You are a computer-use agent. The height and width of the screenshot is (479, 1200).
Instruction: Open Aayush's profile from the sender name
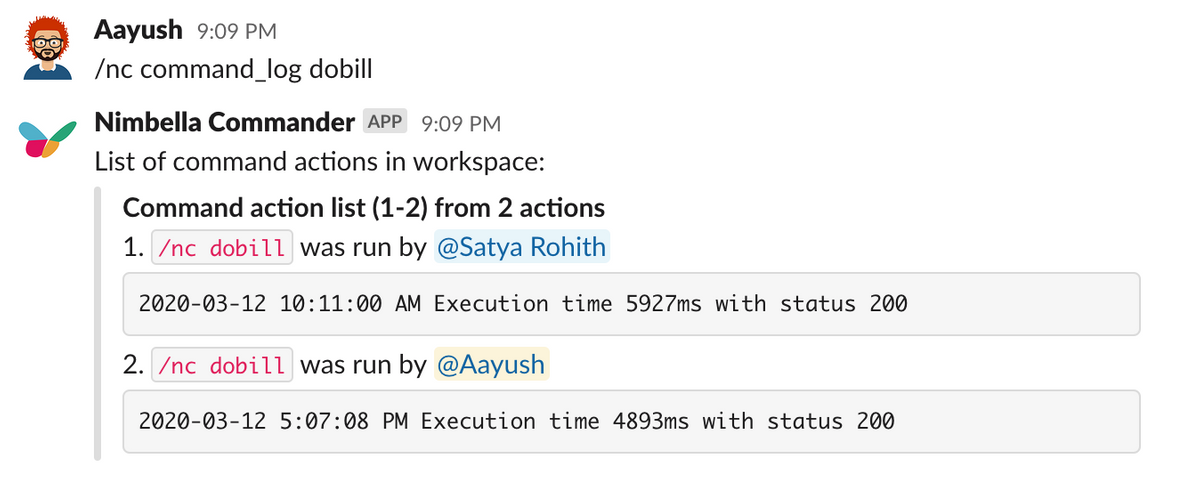(138, 30)
